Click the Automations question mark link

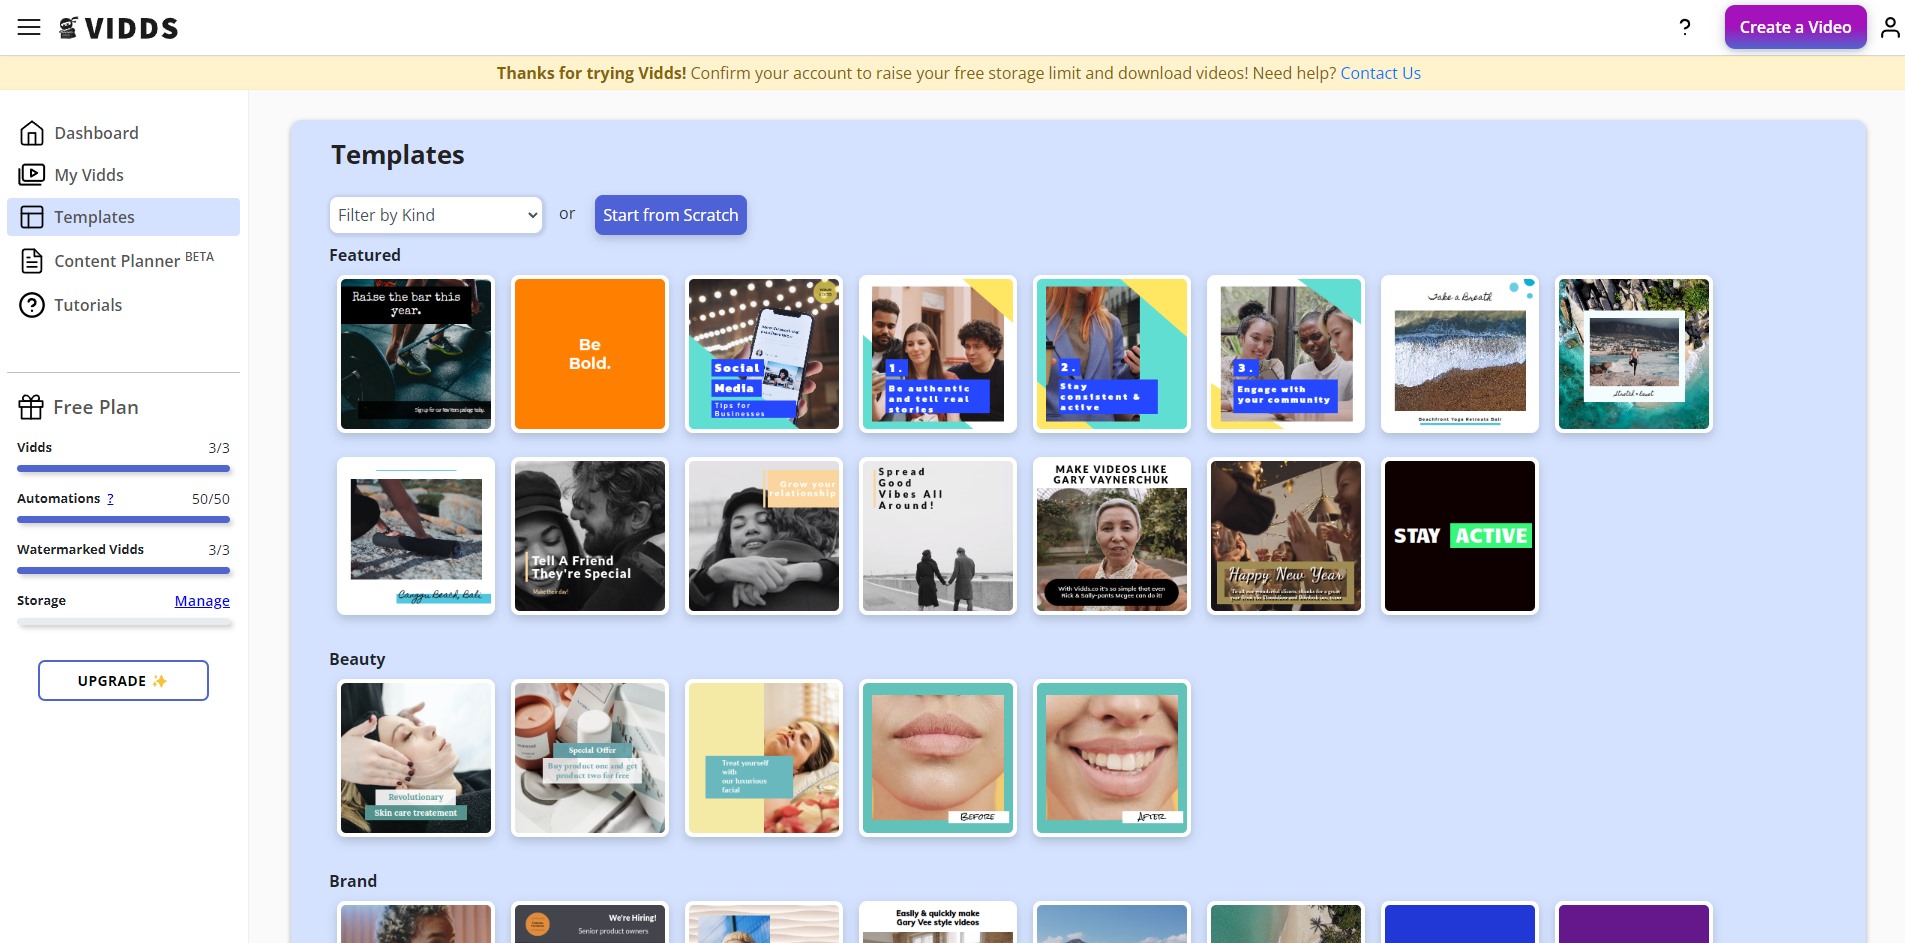click(110, 498)
